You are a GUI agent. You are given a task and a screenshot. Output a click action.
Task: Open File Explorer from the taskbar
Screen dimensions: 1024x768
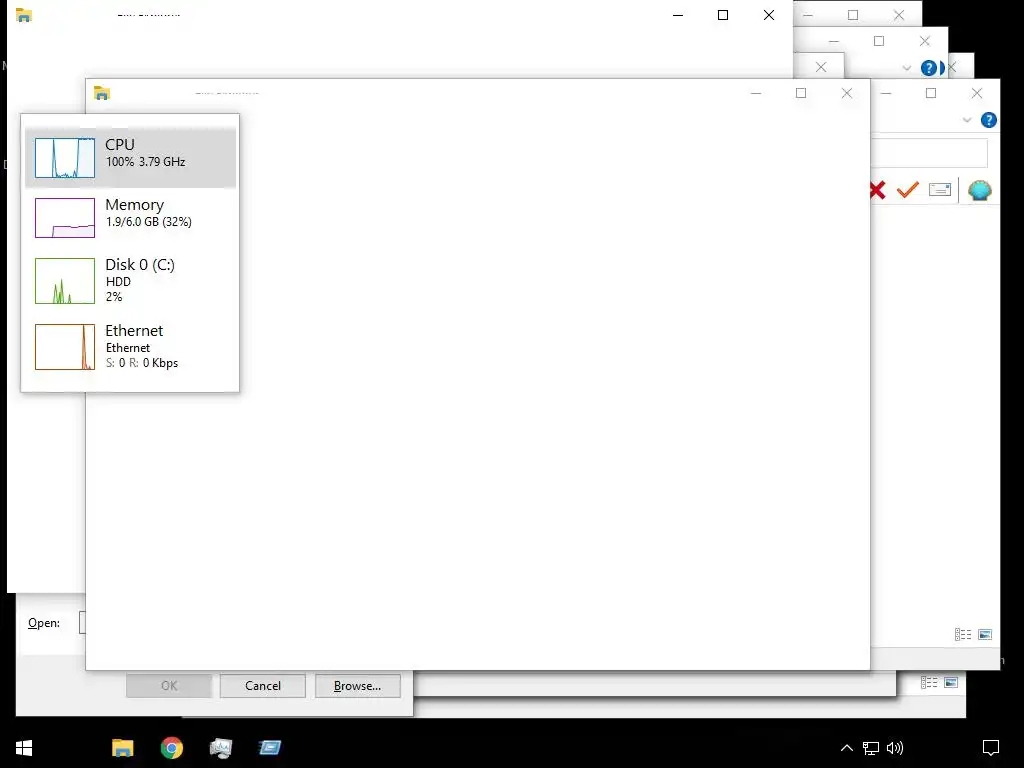(x=122, y=748)
